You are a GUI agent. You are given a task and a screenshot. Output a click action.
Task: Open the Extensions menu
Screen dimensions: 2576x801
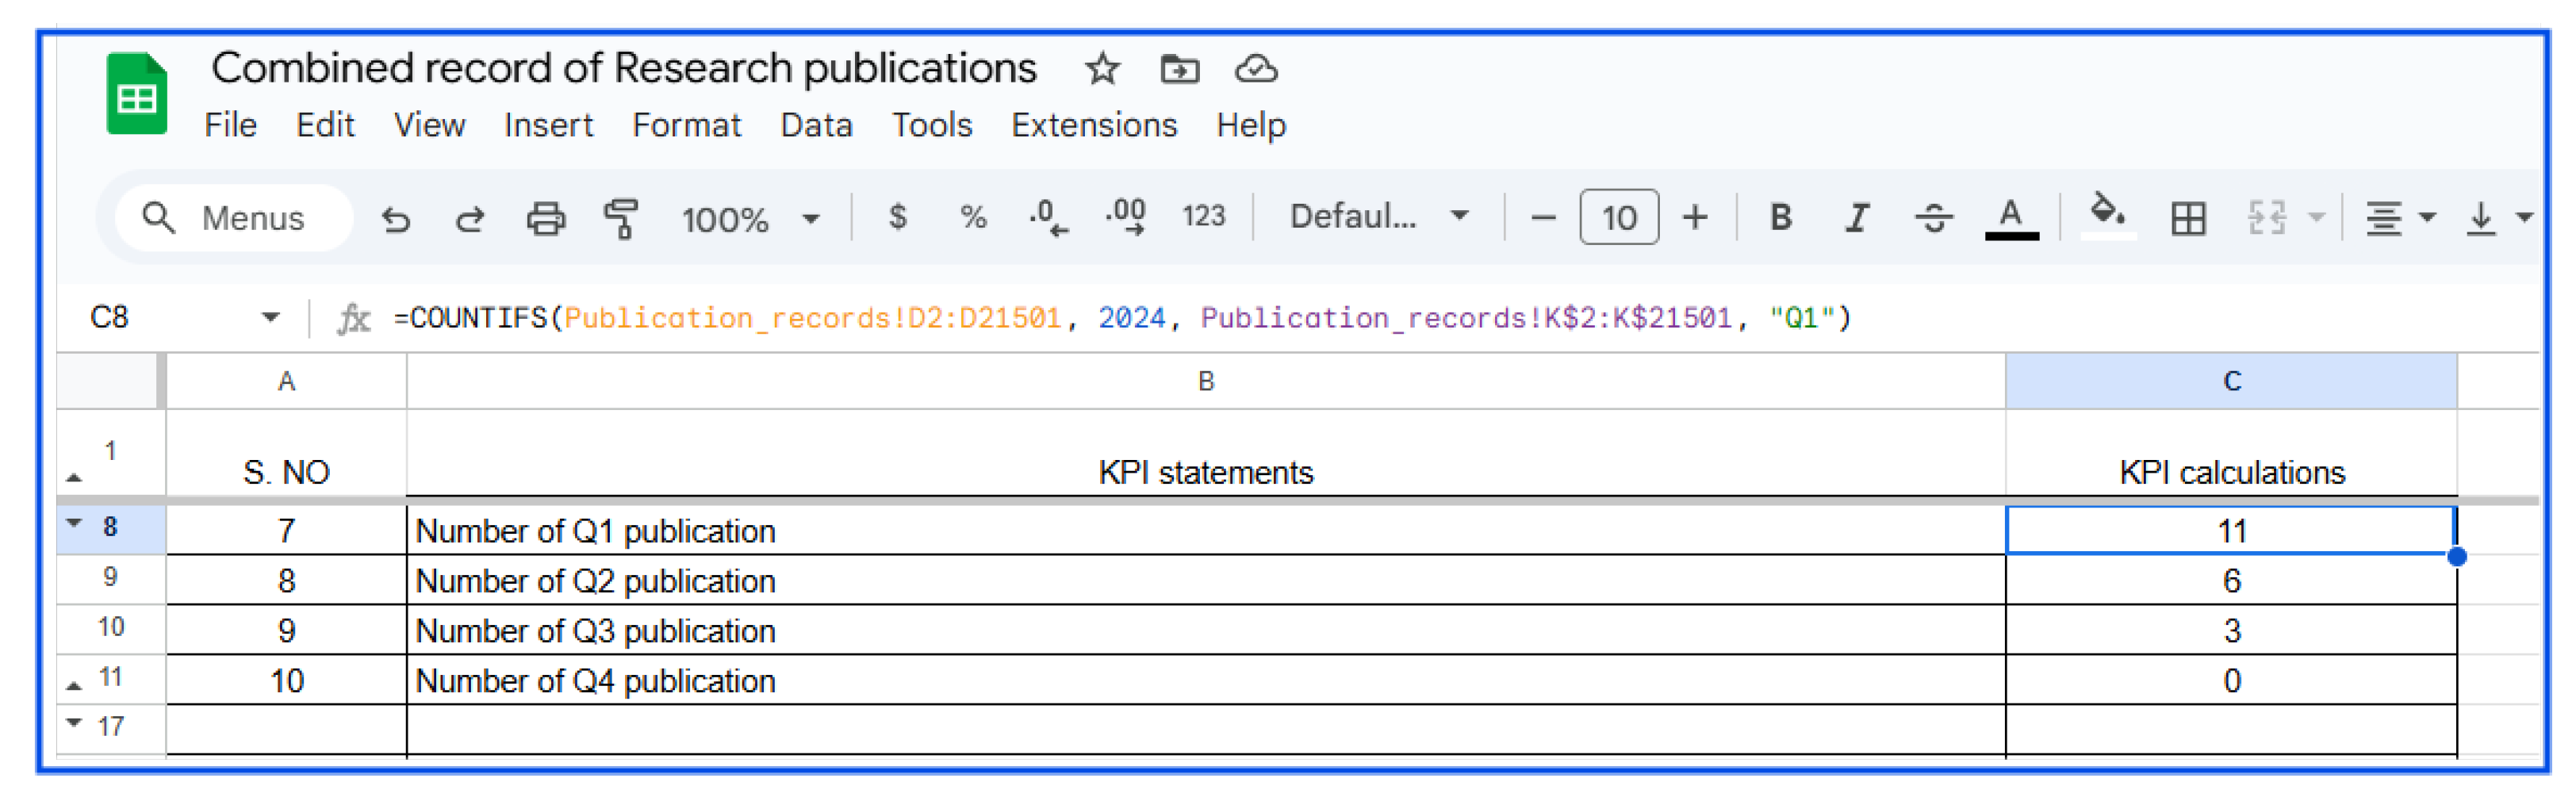(1093, 125)
